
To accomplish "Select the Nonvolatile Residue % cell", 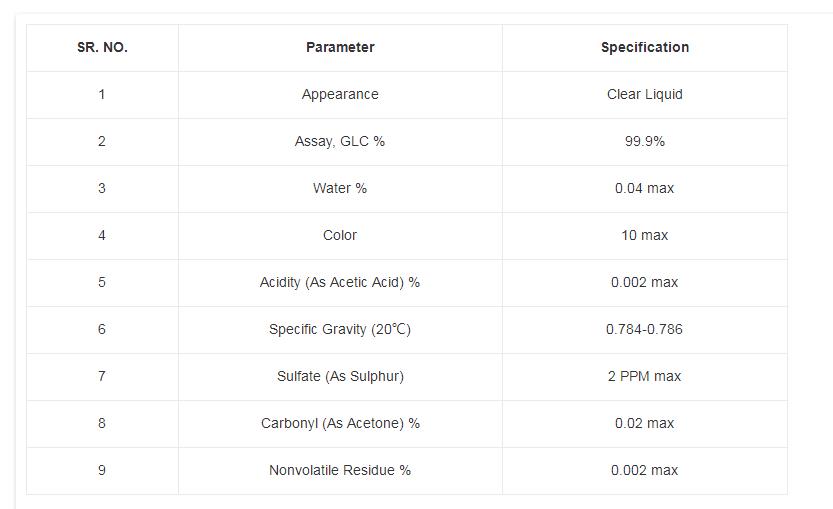I will (340, 470).
